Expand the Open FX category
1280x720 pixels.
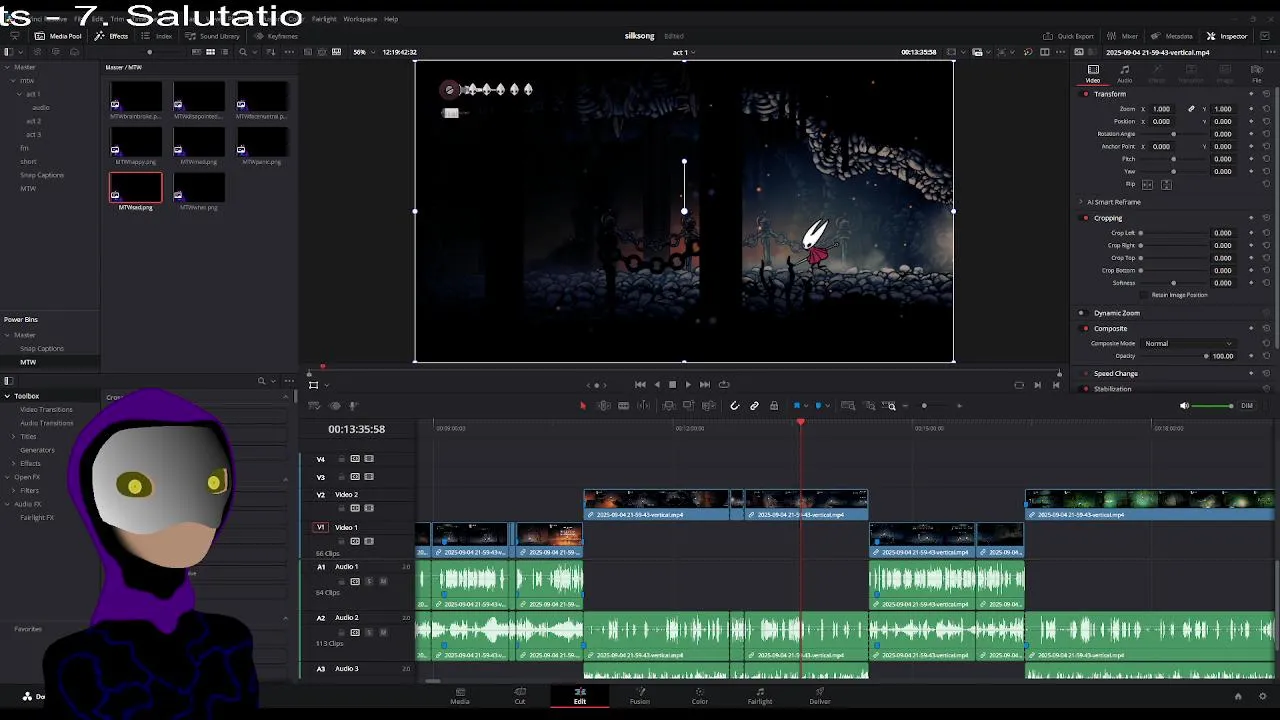coord(7,477)
